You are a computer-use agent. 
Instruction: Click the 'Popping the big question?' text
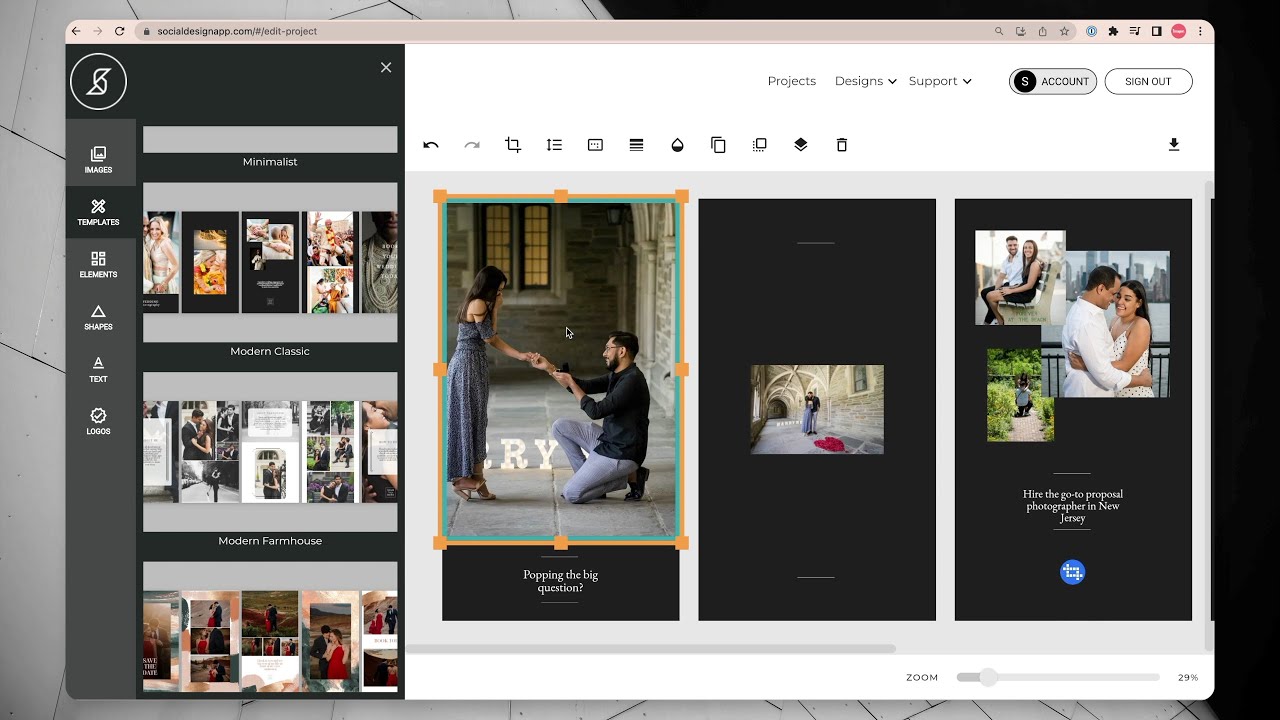click(560, 581)
